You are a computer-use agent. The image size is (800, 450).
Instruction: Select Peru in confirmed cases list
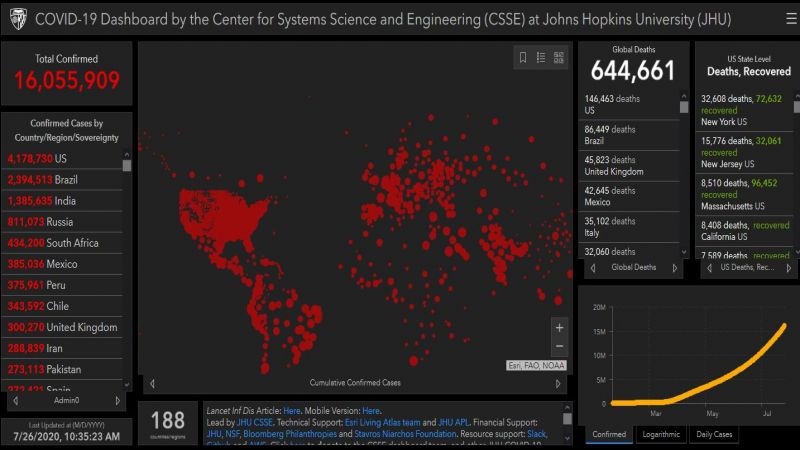(63, 285)
